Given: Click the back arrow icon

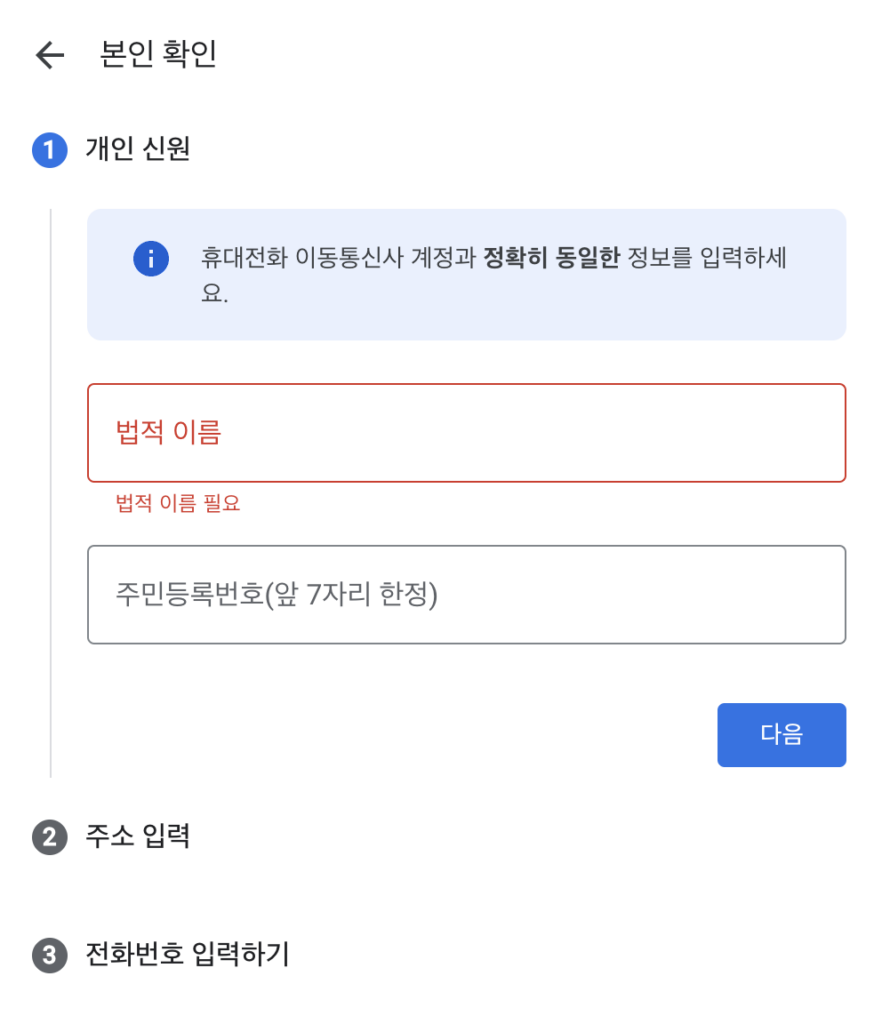Looking at the screenshot, I should click(x=49, y=55).
